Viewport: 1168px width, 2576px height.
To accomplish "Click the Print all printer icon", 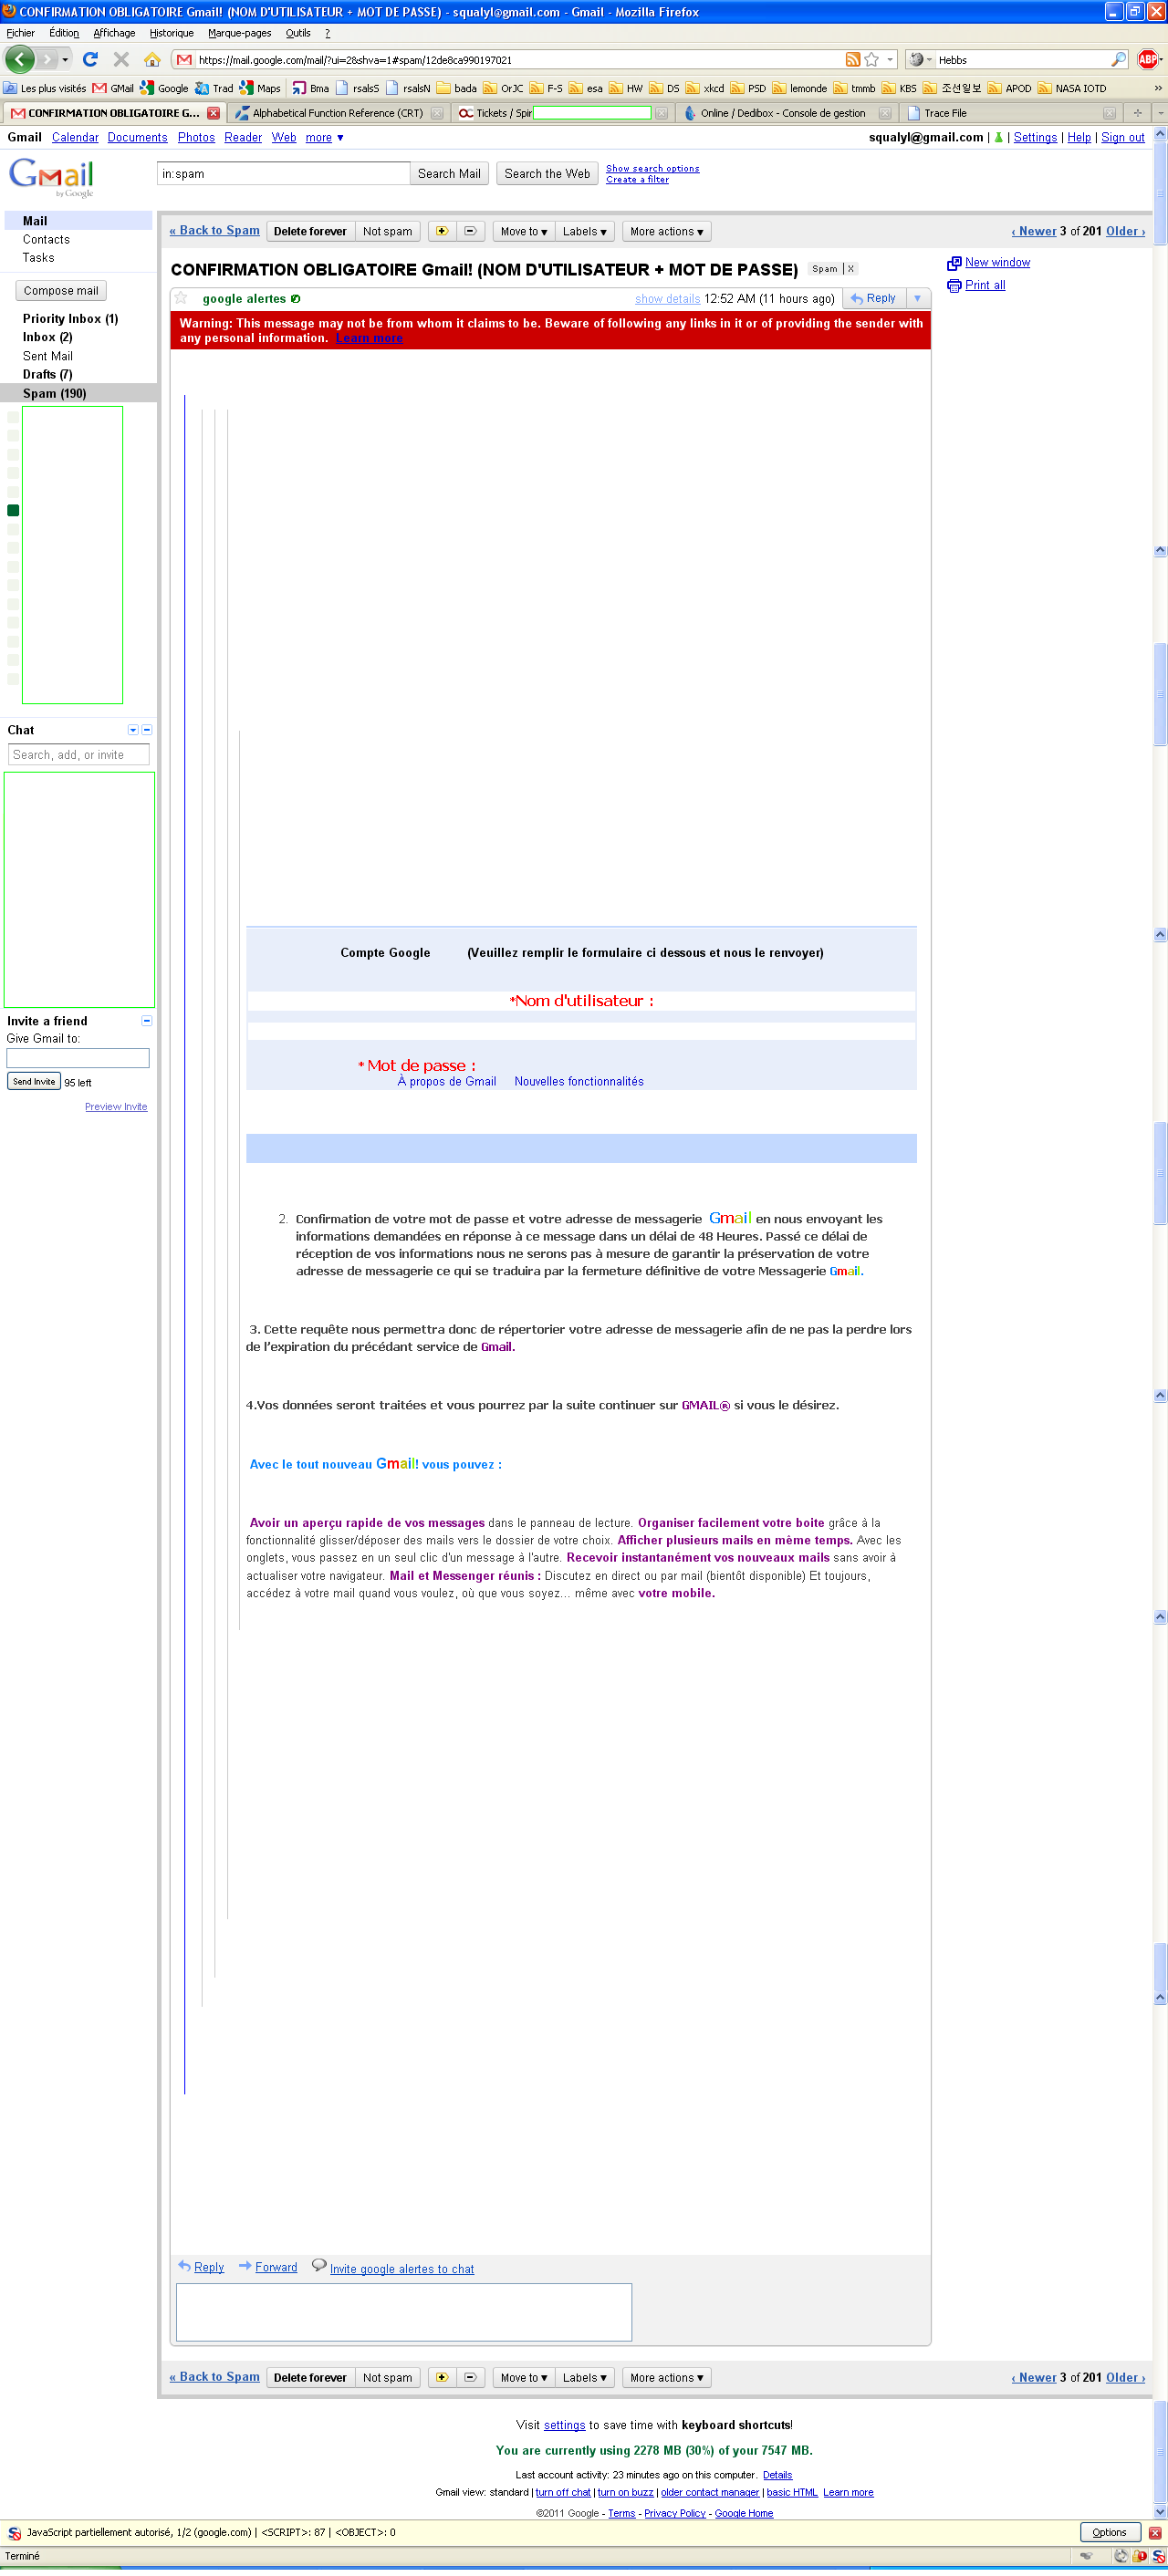I will [x=954, y=286].
